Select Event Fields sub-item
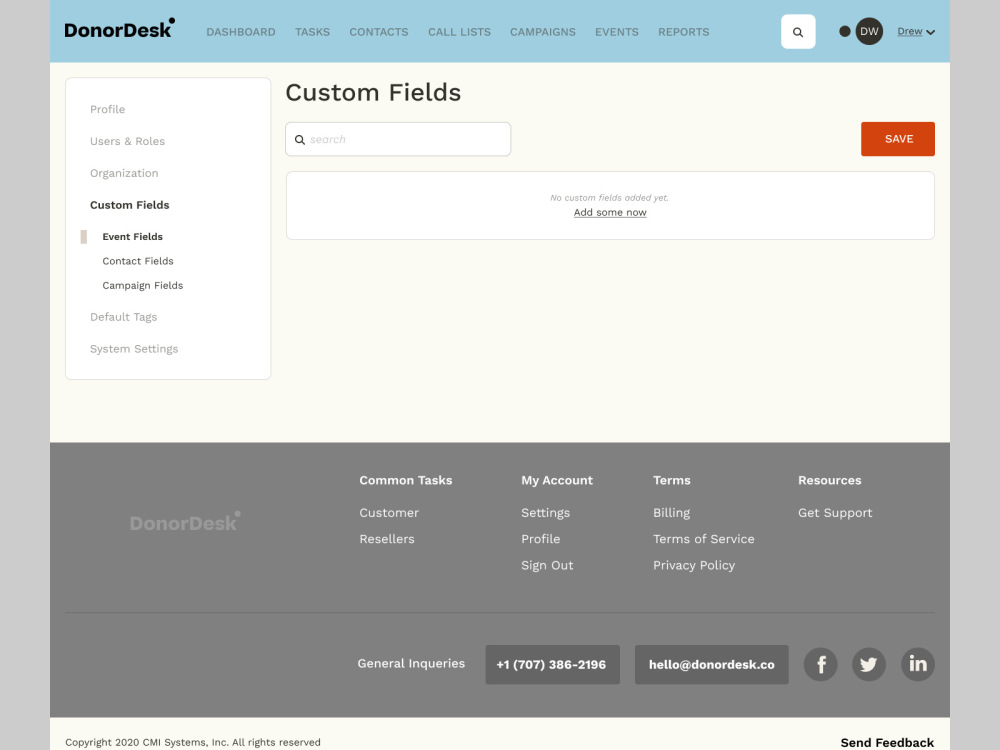This screenshot has width=1000, height=750. point(132,237)
